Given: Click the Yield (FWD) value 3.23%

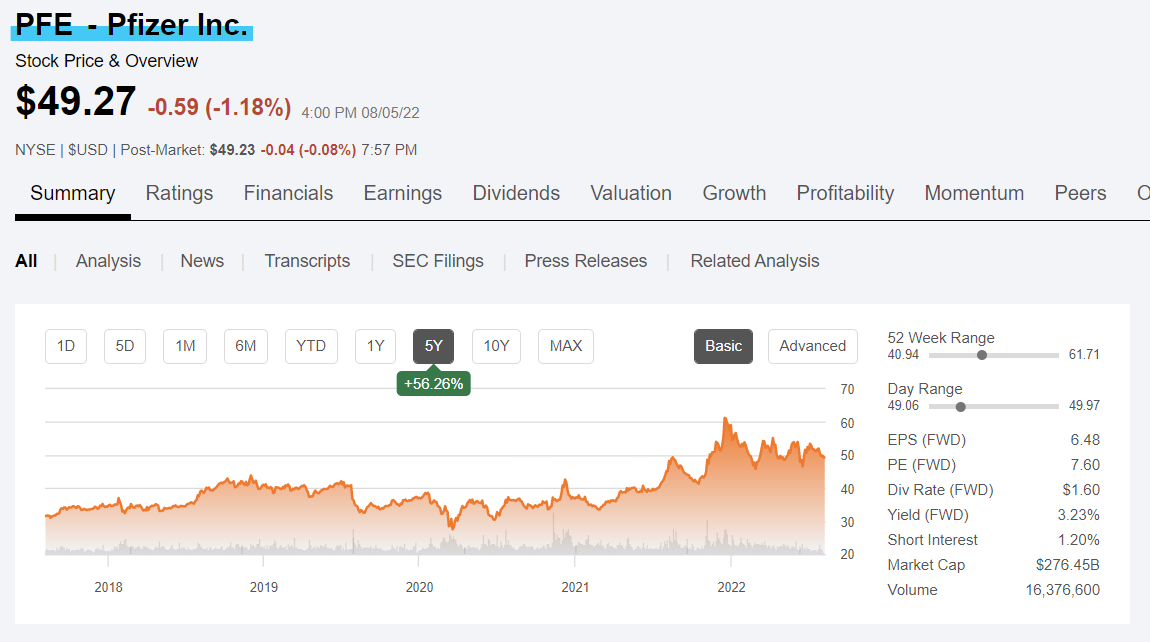Looking at the screenshot, I should [1078, 515].
